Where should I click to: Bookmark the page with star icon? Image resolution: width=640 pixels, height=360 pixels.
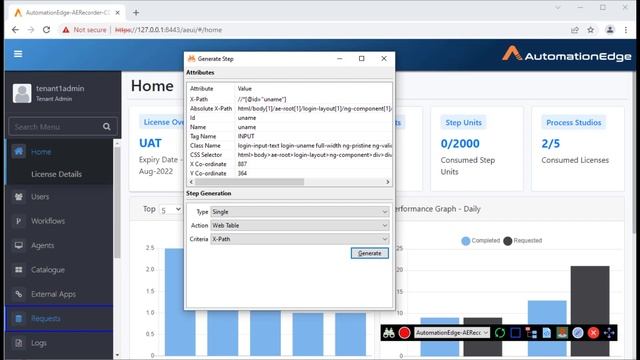click(591, 30)
